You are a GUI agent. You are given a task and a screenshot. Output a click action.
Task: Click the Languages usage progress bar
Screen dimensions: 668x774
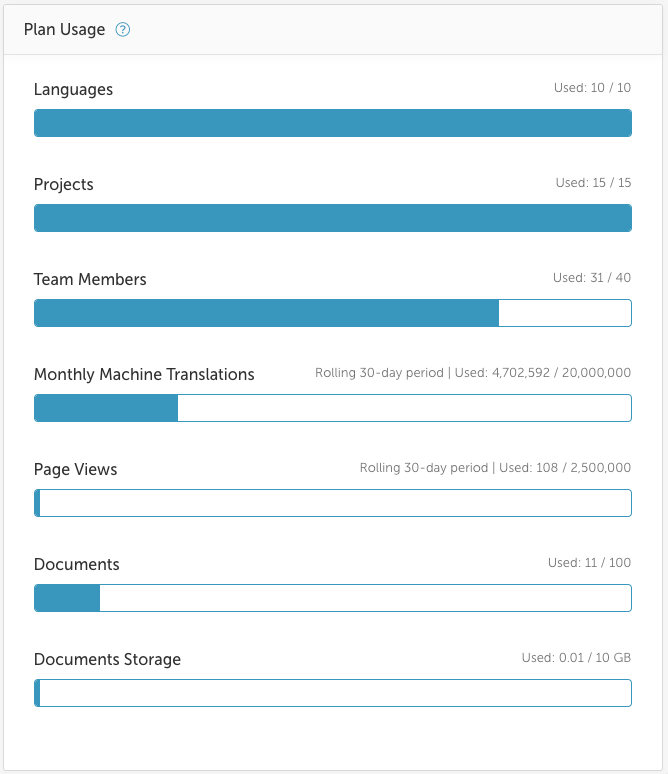tap(333, 123)
